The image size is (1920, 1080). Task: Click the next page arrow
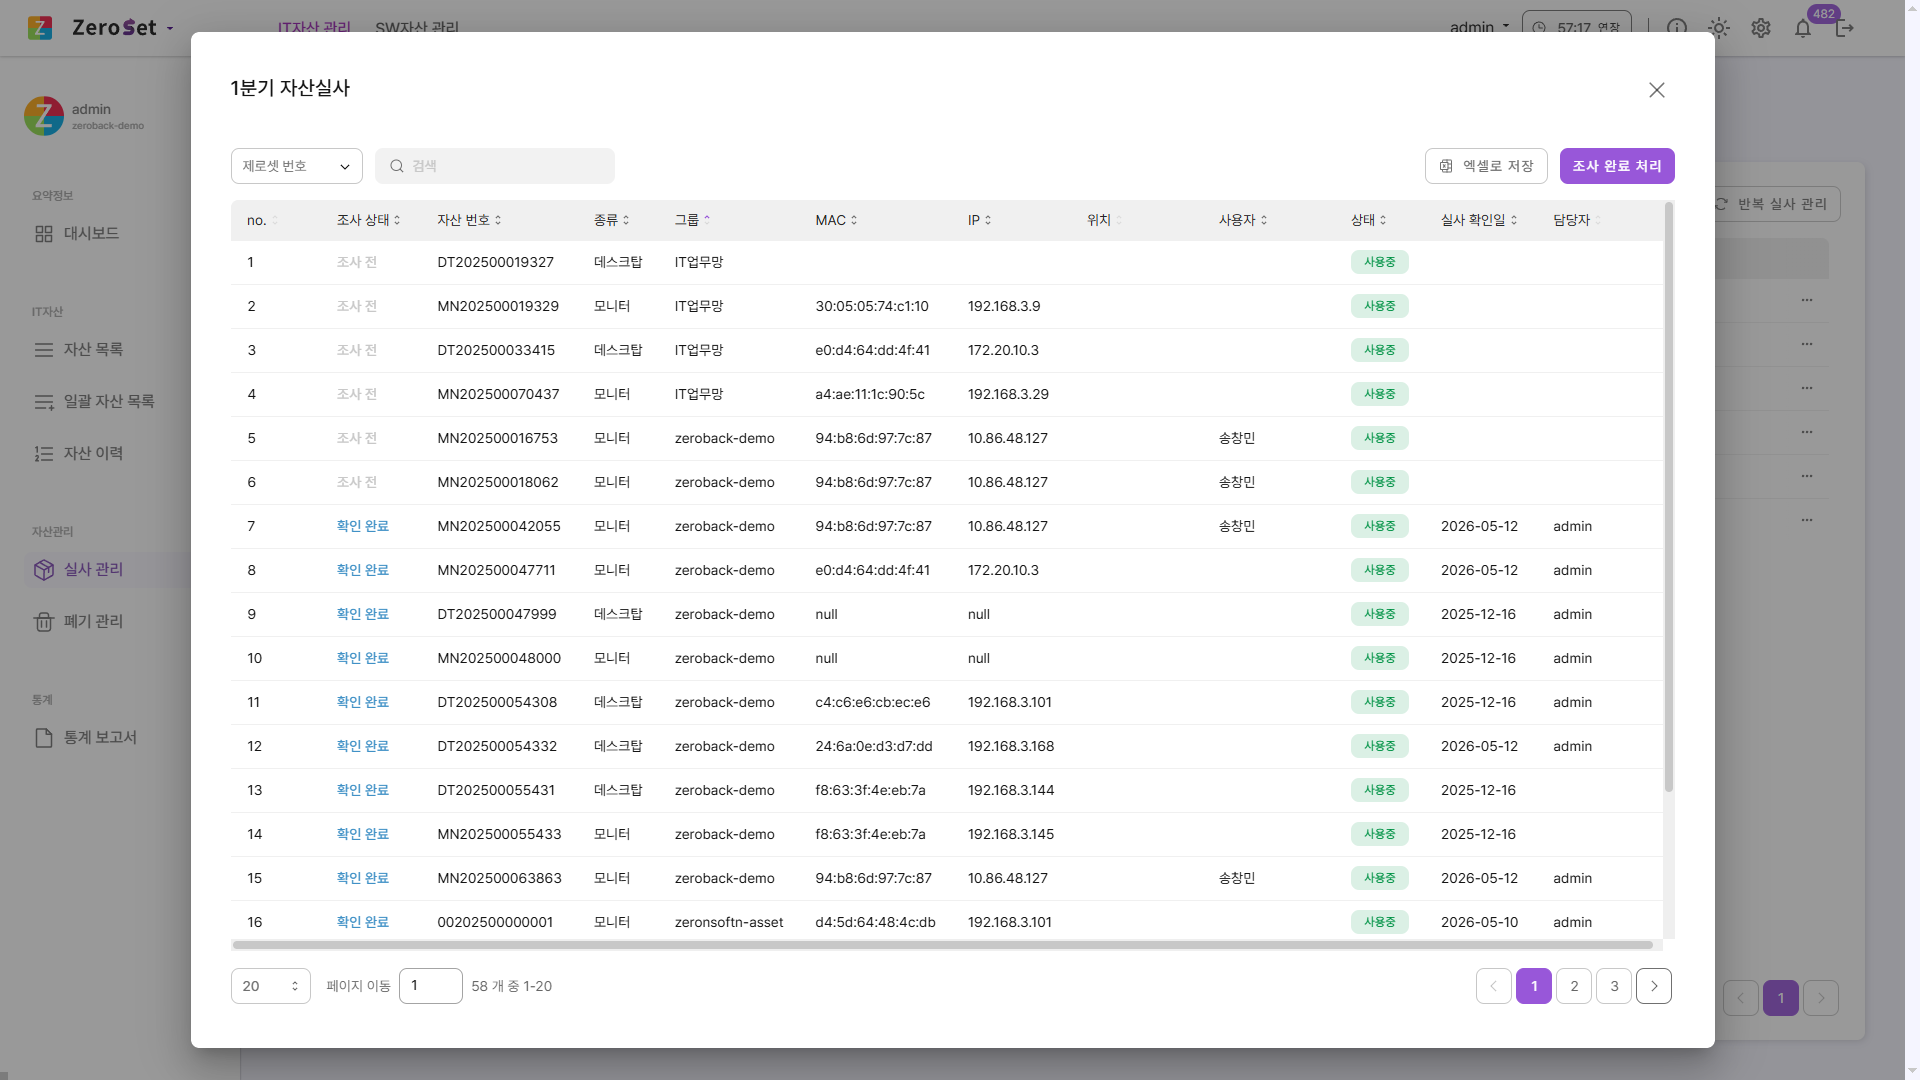(x=1654, y=986)
